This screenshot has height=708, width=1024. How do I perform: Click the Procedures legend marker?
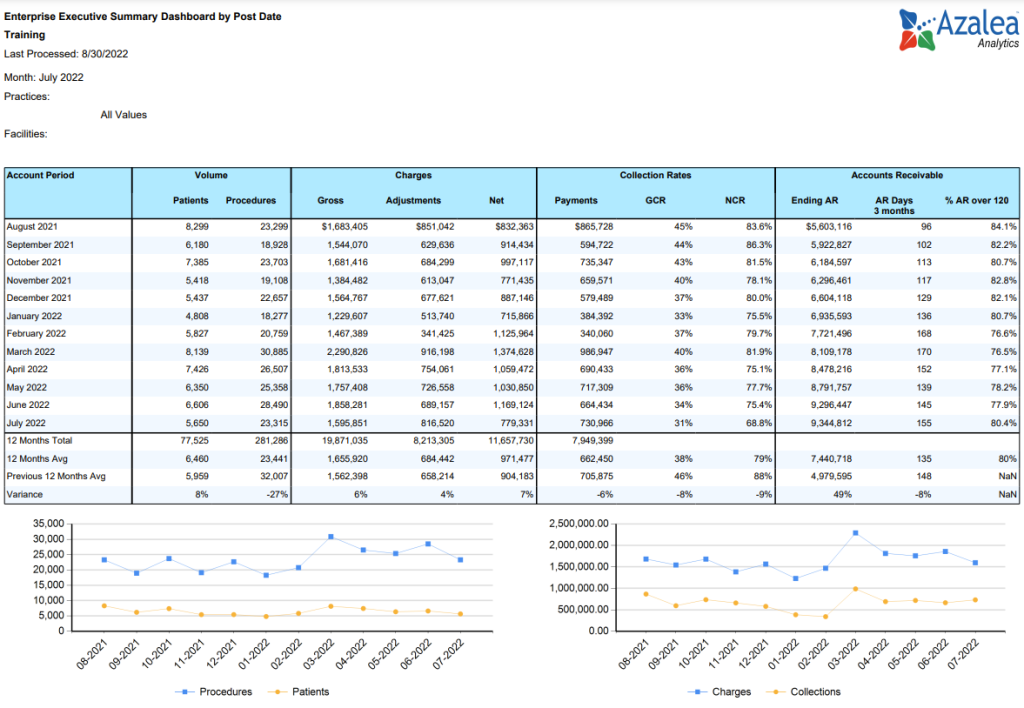point(185,692)
